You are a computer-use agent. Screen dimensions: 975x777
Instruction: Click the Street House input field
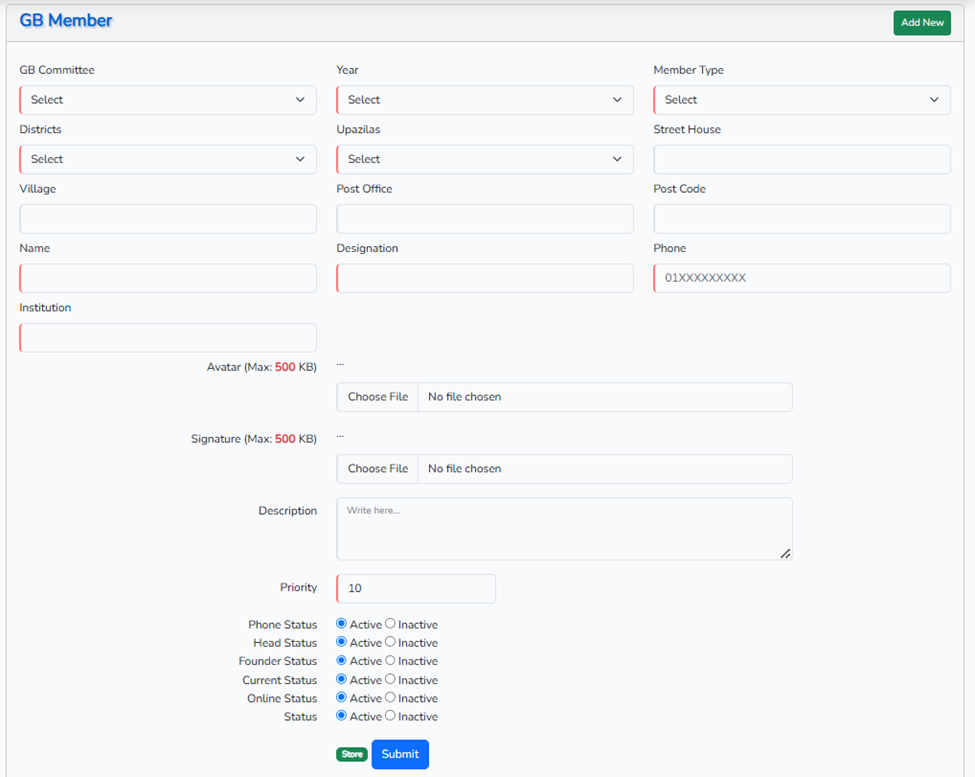[801, 159]
